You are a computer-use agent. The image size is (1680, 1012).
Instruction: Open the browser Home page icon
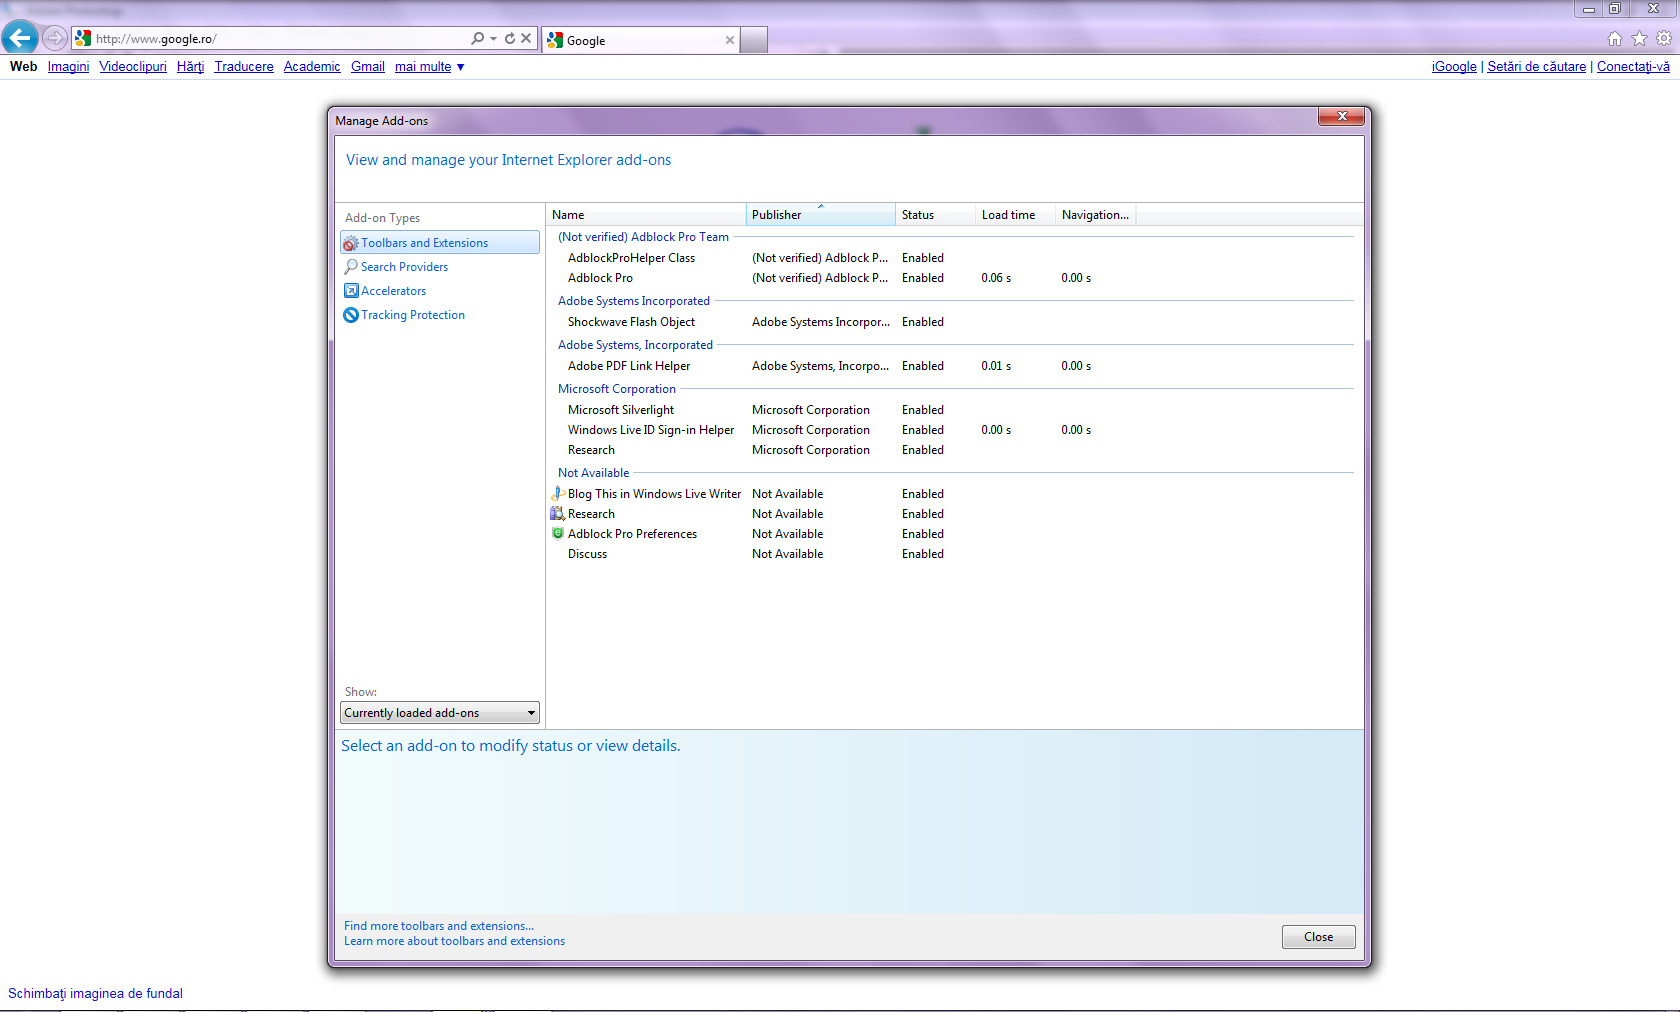pos(1614,39)
